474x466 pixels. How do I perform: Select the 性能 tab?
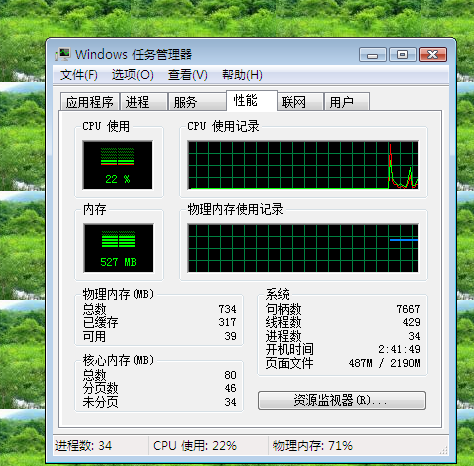coord(252,100)
